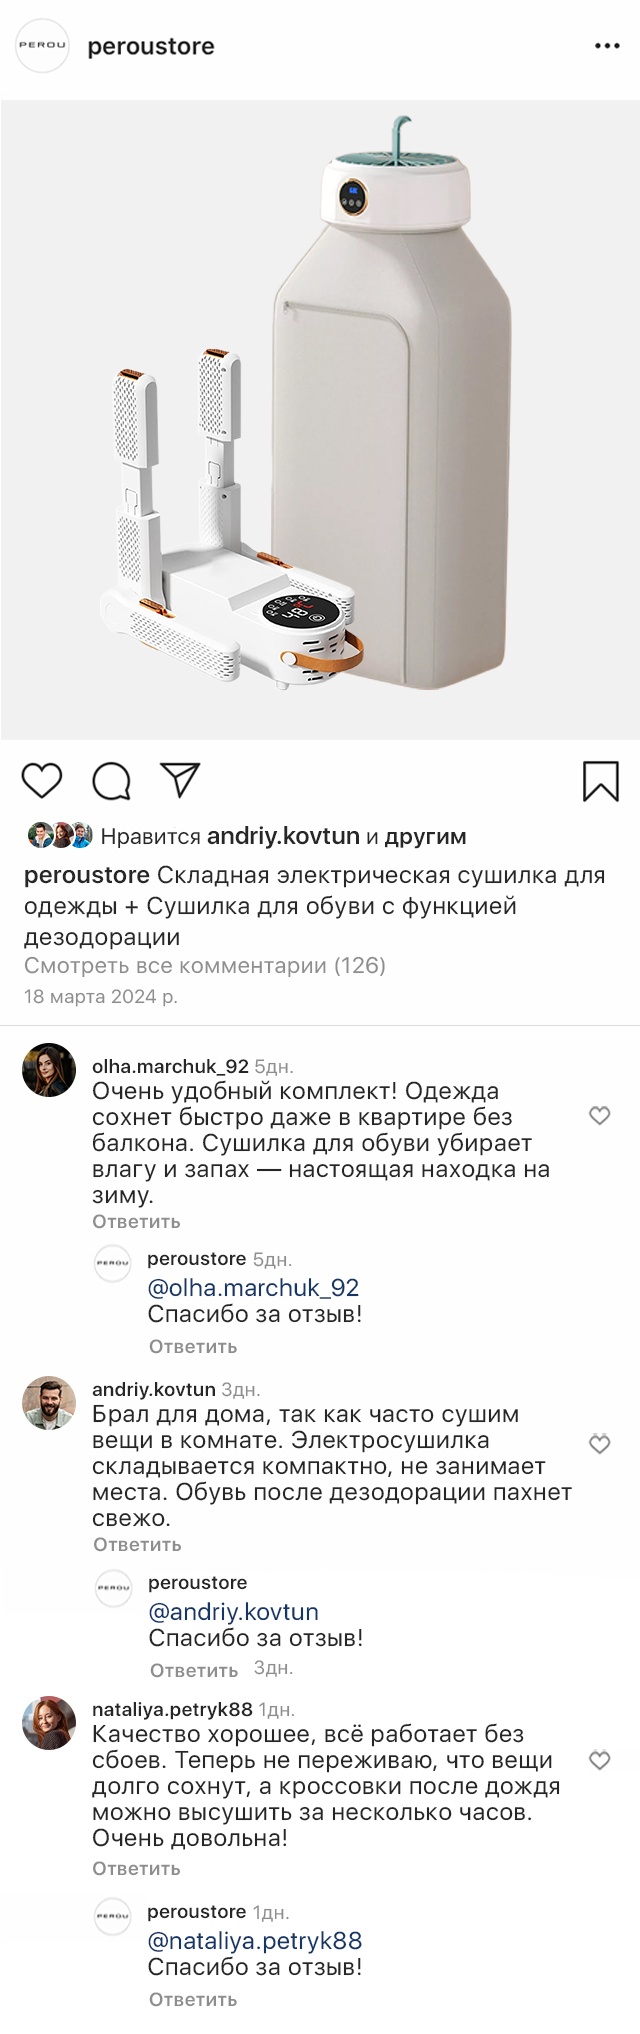640x2034 pixels.
Task: Save the post with the bookmark icon
Action: (600, 781)
